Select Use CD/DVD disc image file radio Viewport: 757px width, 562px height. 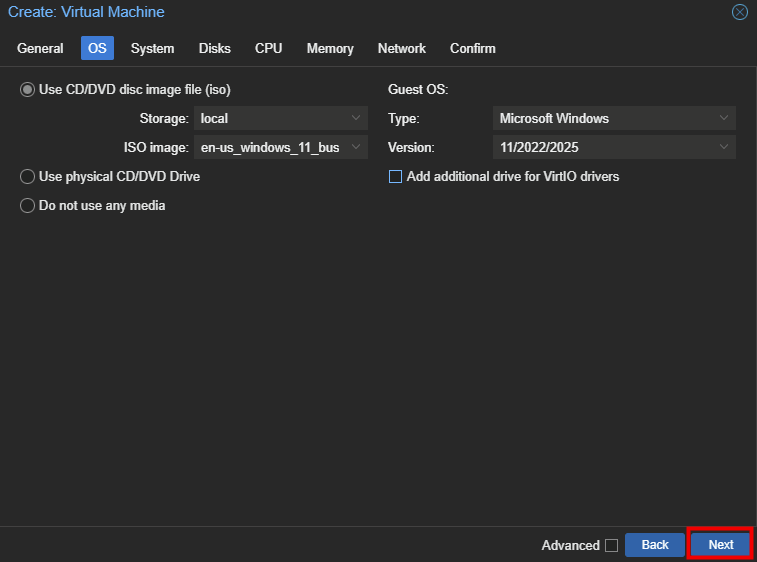[x=28, y=90]
